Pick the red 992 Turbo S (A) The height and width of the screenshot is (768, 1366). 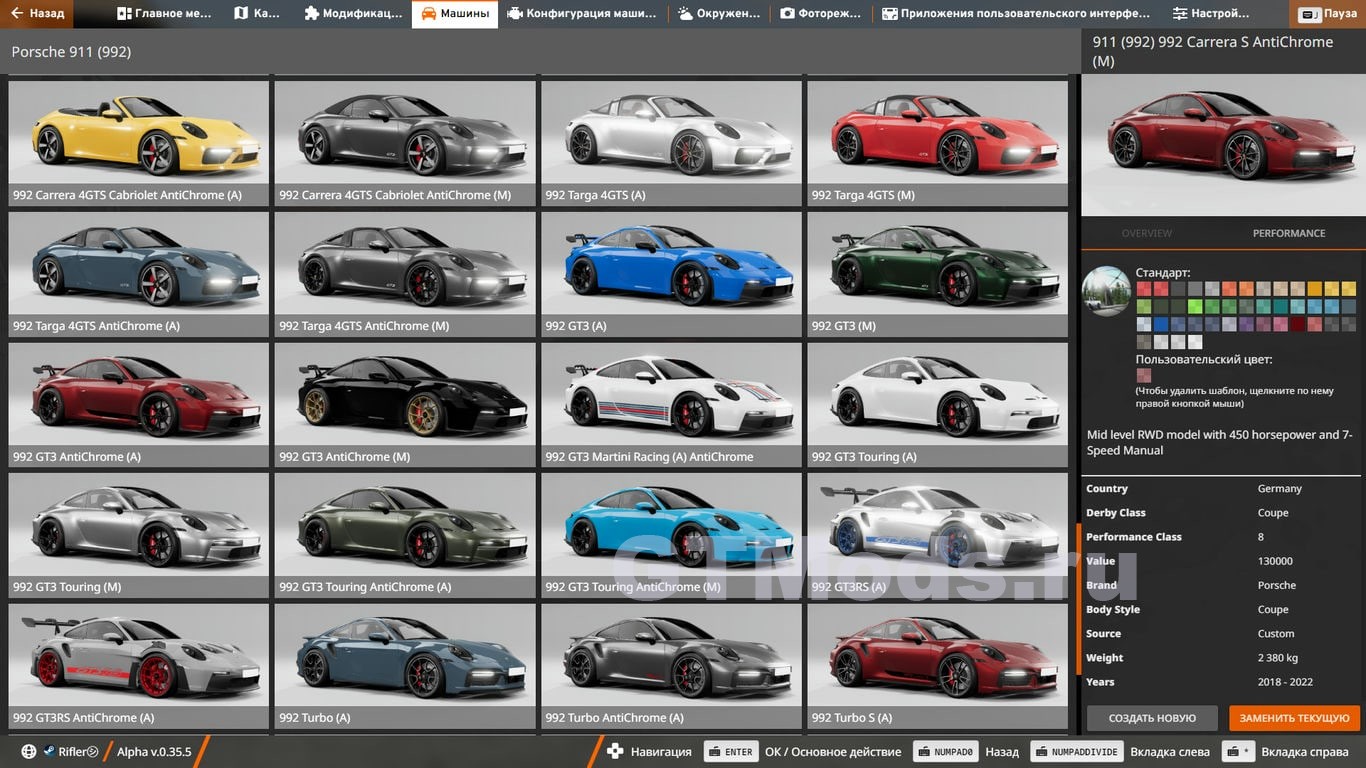(x=938, y=666)
